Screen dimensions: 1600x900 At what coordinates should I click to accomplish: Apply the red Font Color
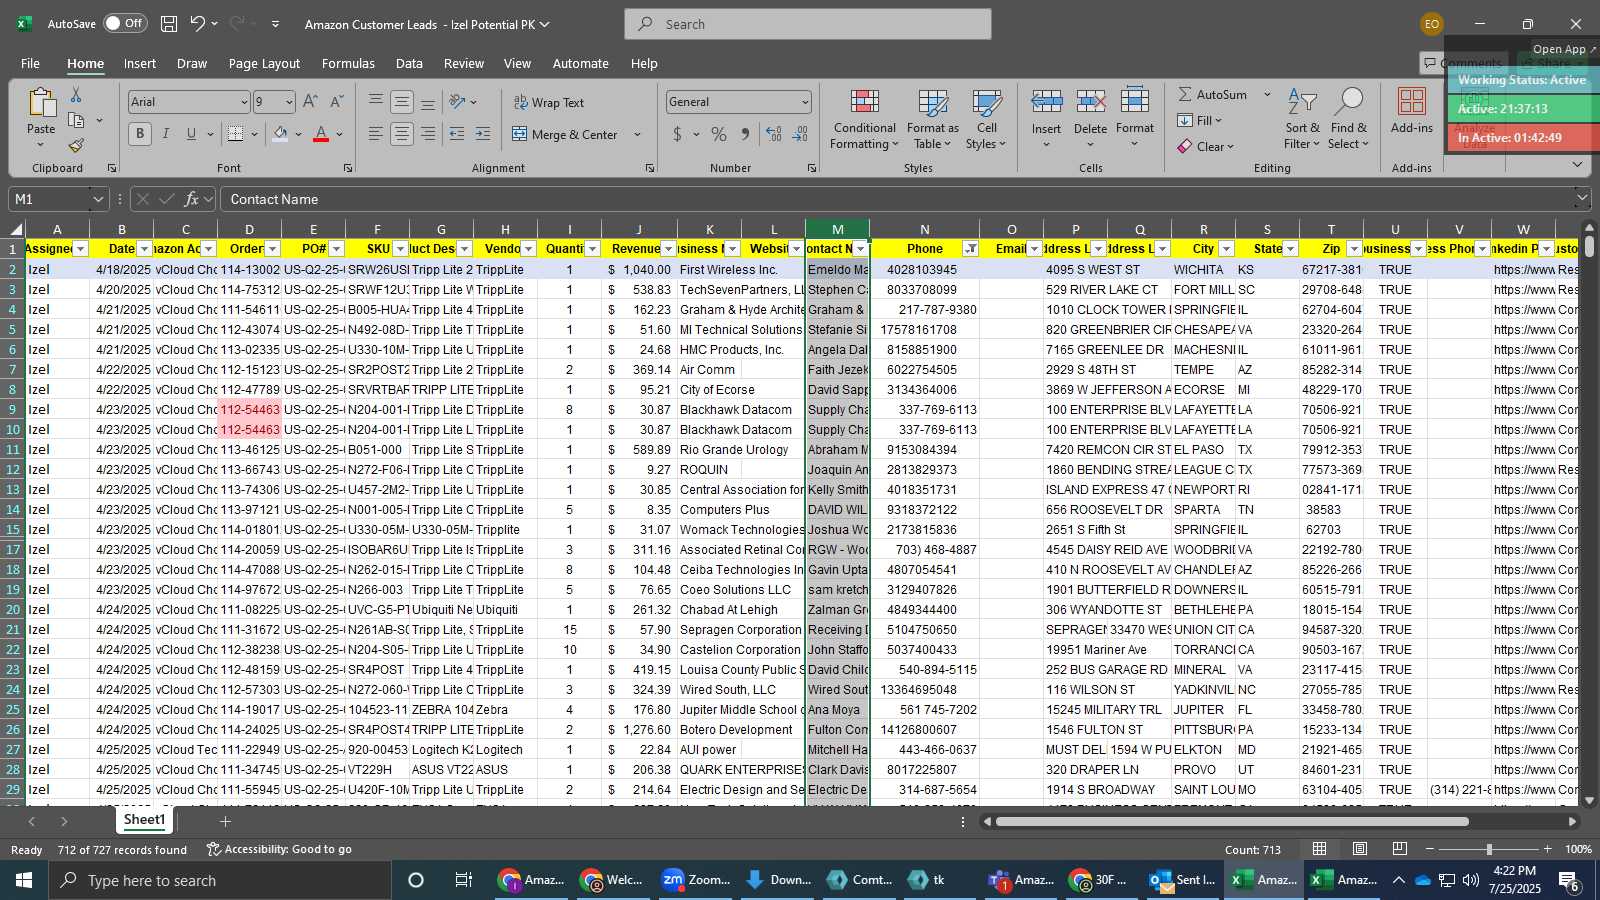[x=321, y=133]
